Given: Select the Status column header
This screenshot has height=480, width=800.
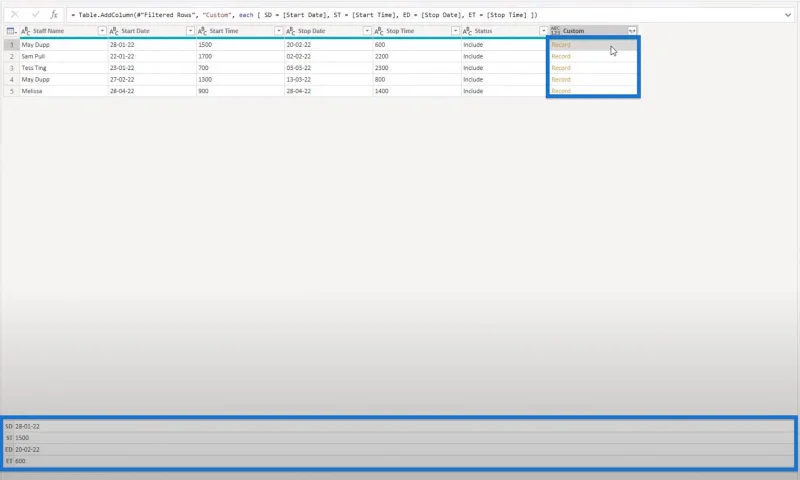Looking at the screenshot, I should tap(505, 31).
